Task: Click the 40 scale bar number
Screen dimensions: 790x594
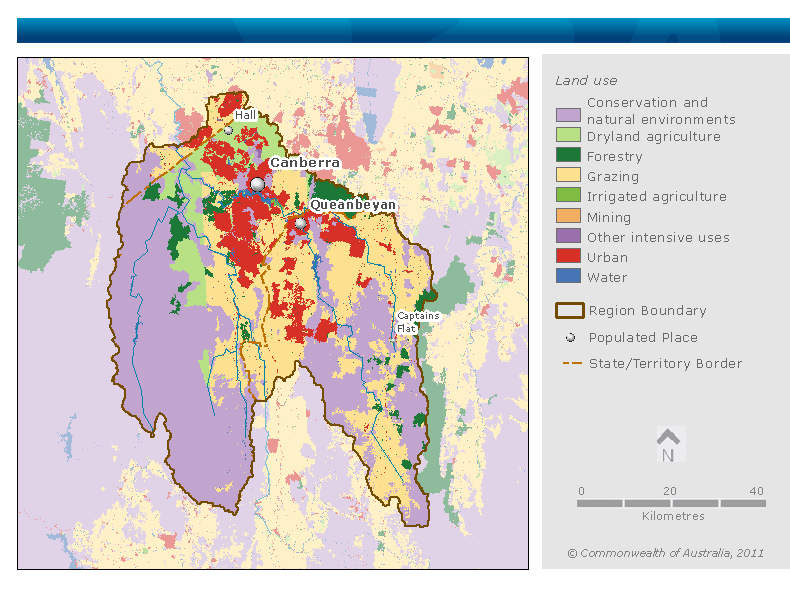Action: [757, 491]
